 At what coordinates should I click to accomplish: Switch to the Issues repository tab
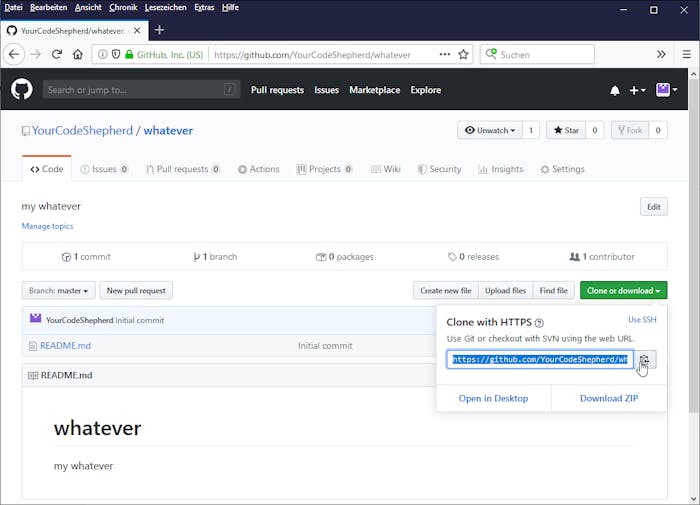(x=104, y=169)
